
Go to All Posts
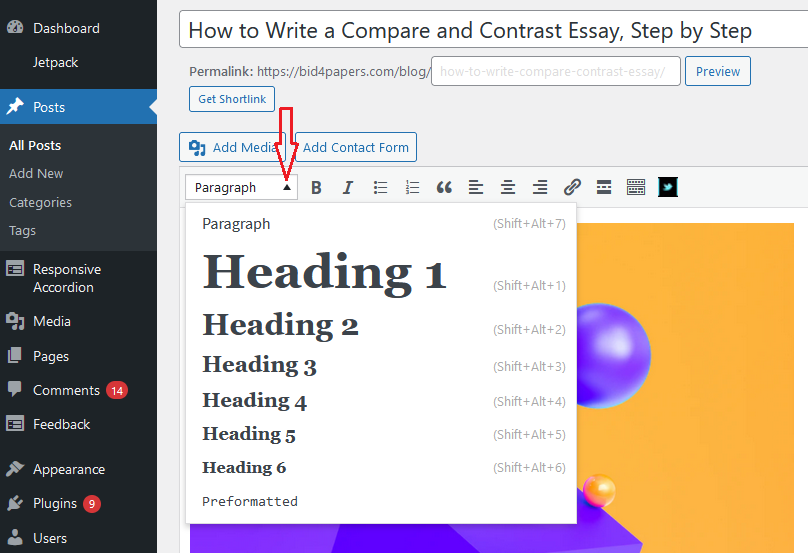(x=35, y=145)
